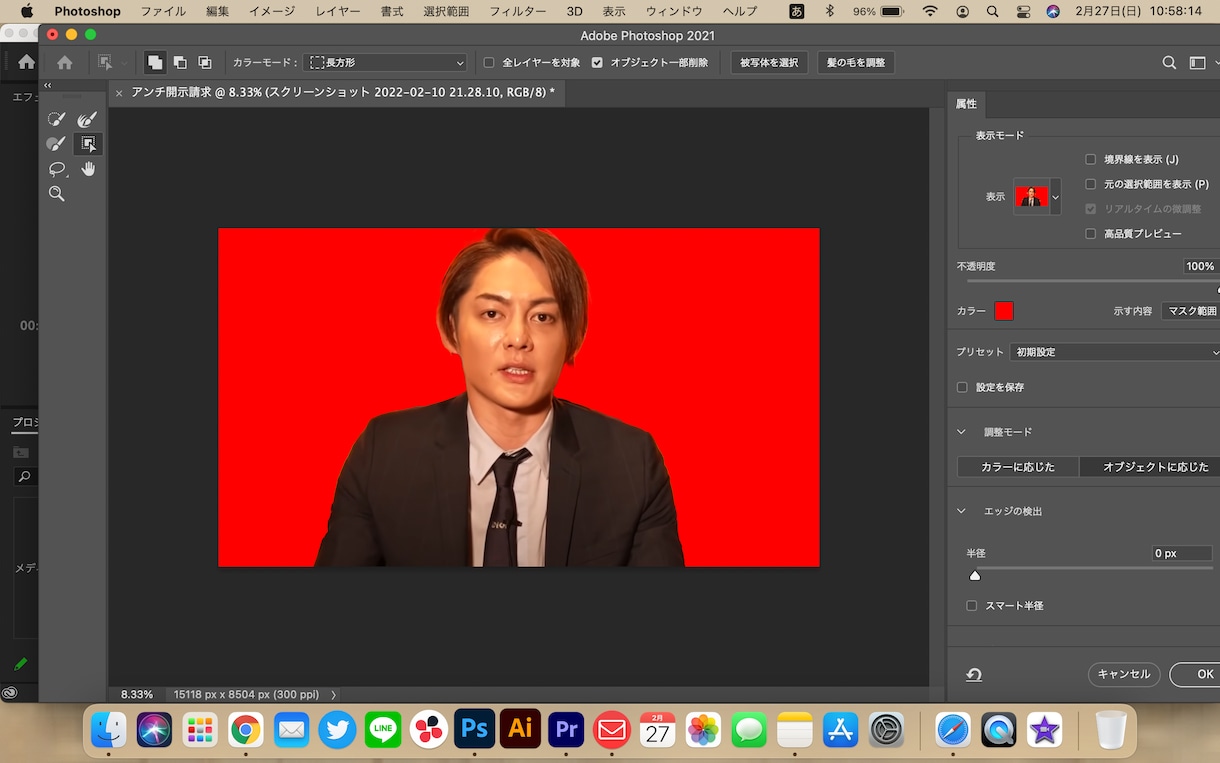The image size is (1220, 763).
Task: Click the 8.33% zoom level field
Action: (137, 694)
